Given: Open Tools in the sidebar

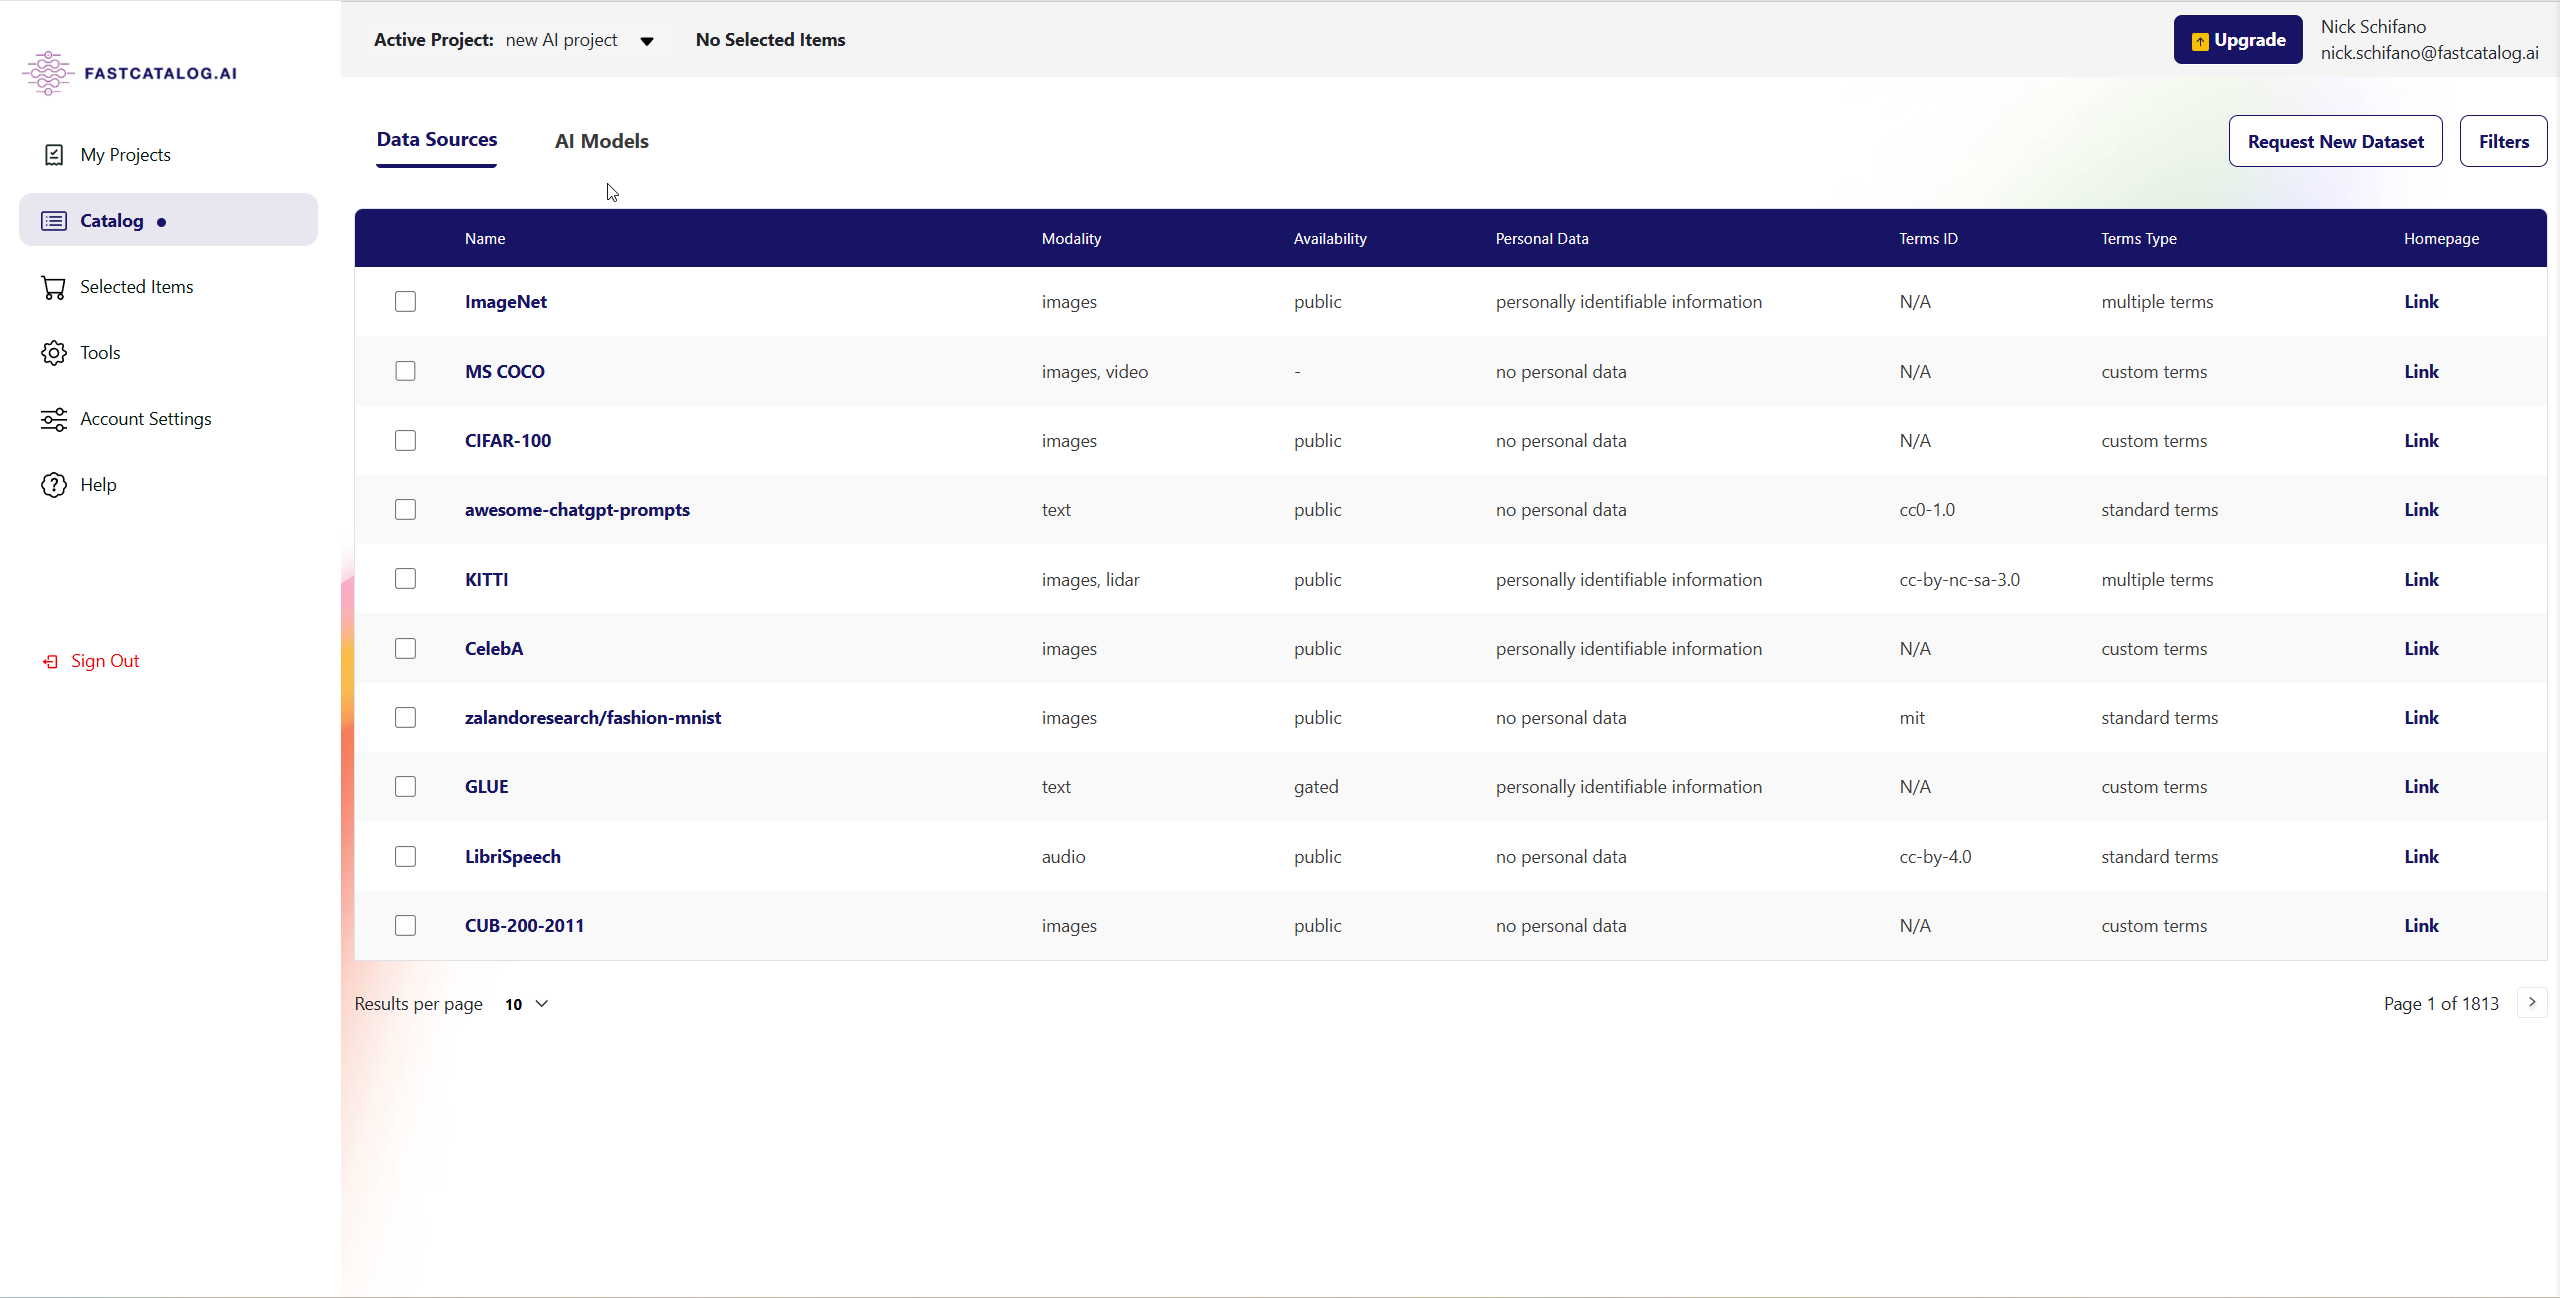Looking at the screenshot, I should (x=100, y=353).
